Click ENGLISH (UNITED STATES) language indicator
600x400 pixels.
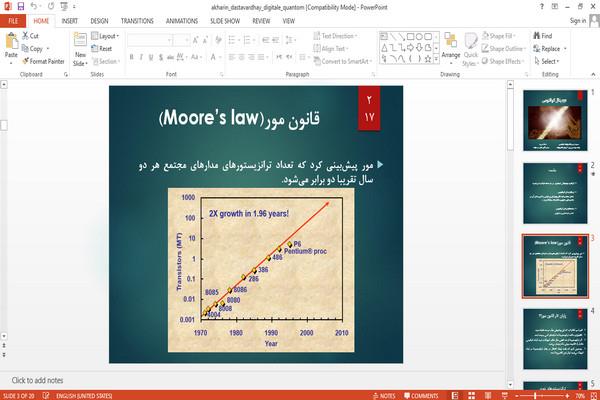84,396
